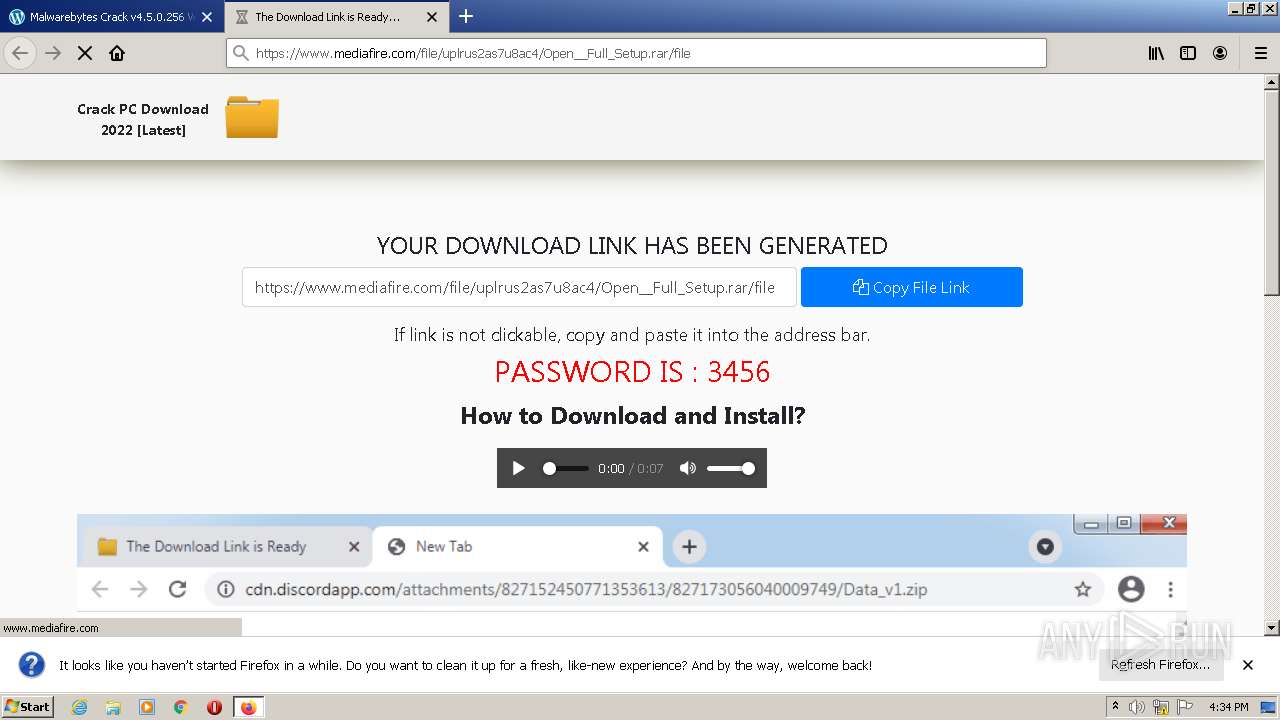Viewport: 1280px width, 720px height.
Task: Open the Windows Start menu
Action: point(27,706)
